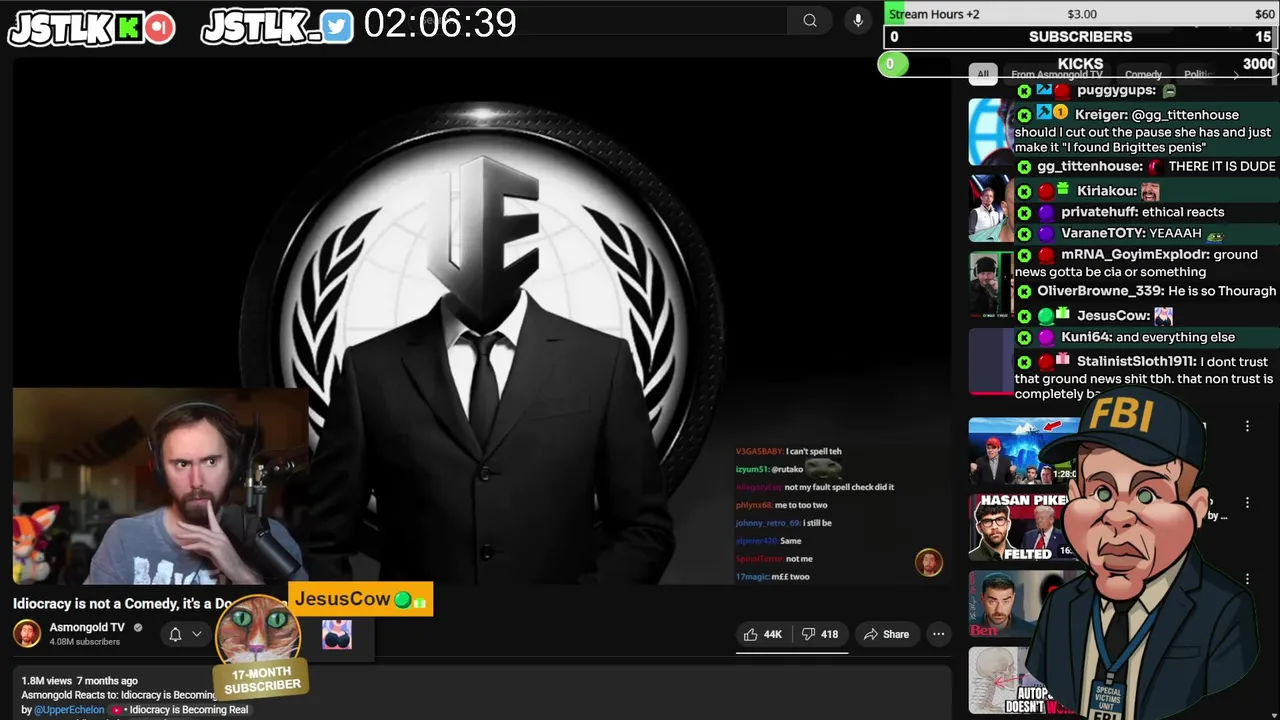Open the options menu for the iceberg thumbnail video
Screen dimensions: 1280x720
(1247, 427)
